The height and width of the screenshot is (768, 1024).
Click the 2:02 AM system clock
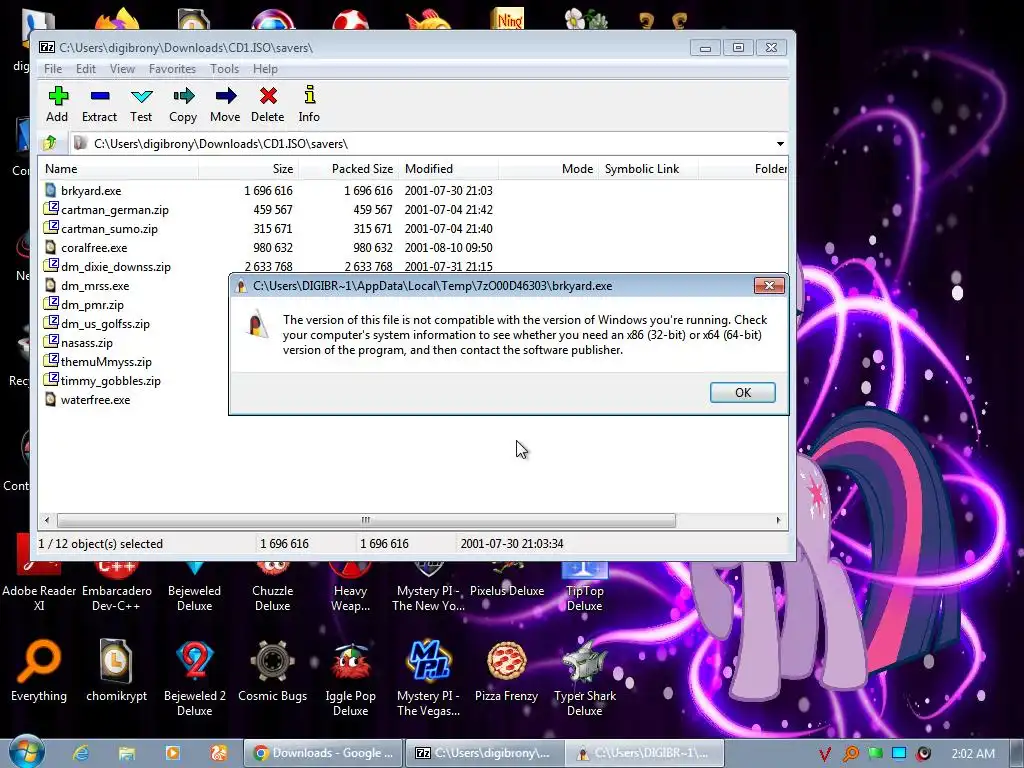click(973, 754)
